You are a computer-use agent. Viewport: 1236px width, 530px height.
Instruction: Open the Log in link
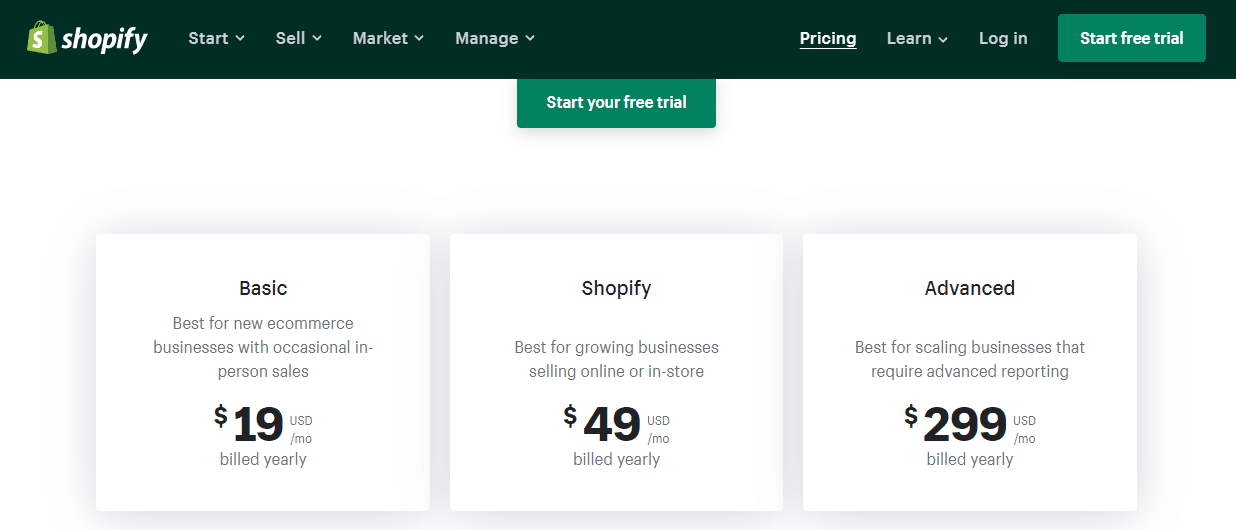[1003, 38]
